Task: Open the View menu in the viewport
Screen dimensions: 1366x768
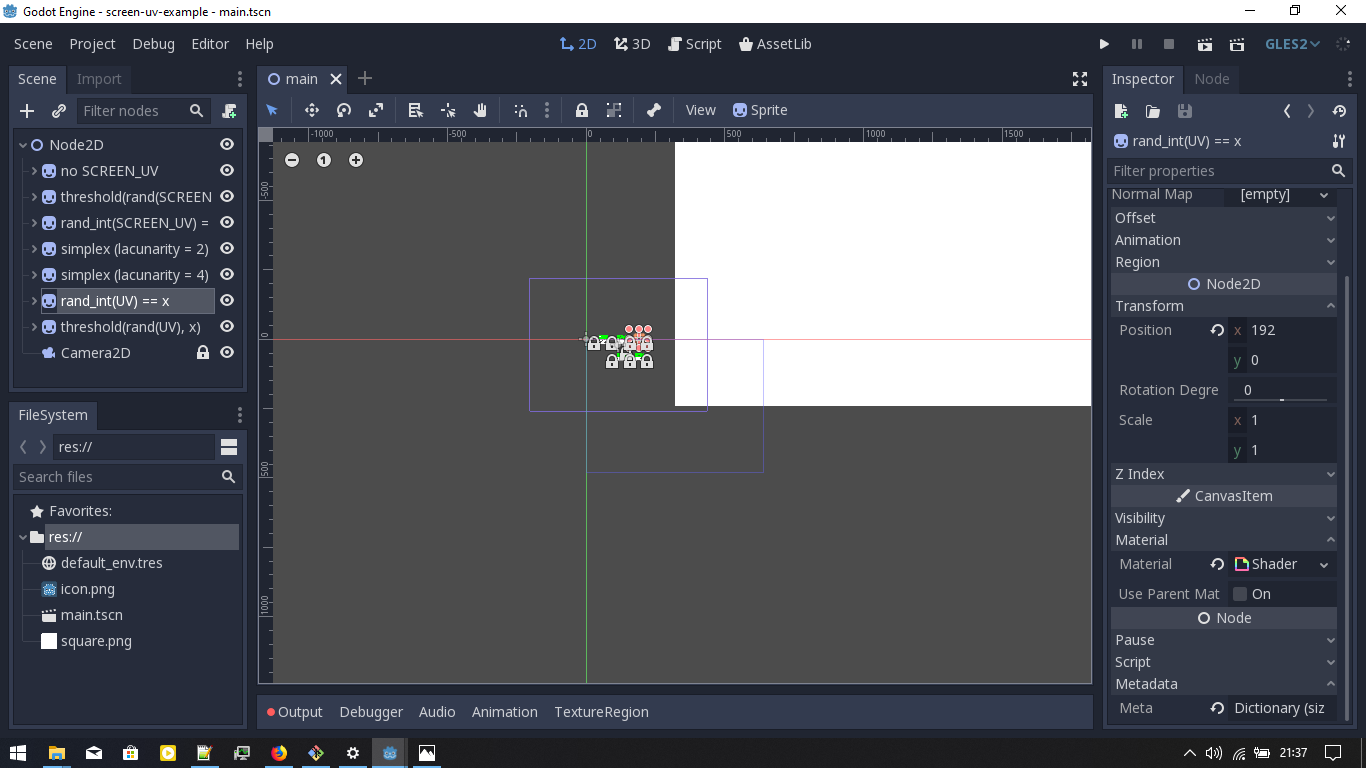Action: (700, 110)
